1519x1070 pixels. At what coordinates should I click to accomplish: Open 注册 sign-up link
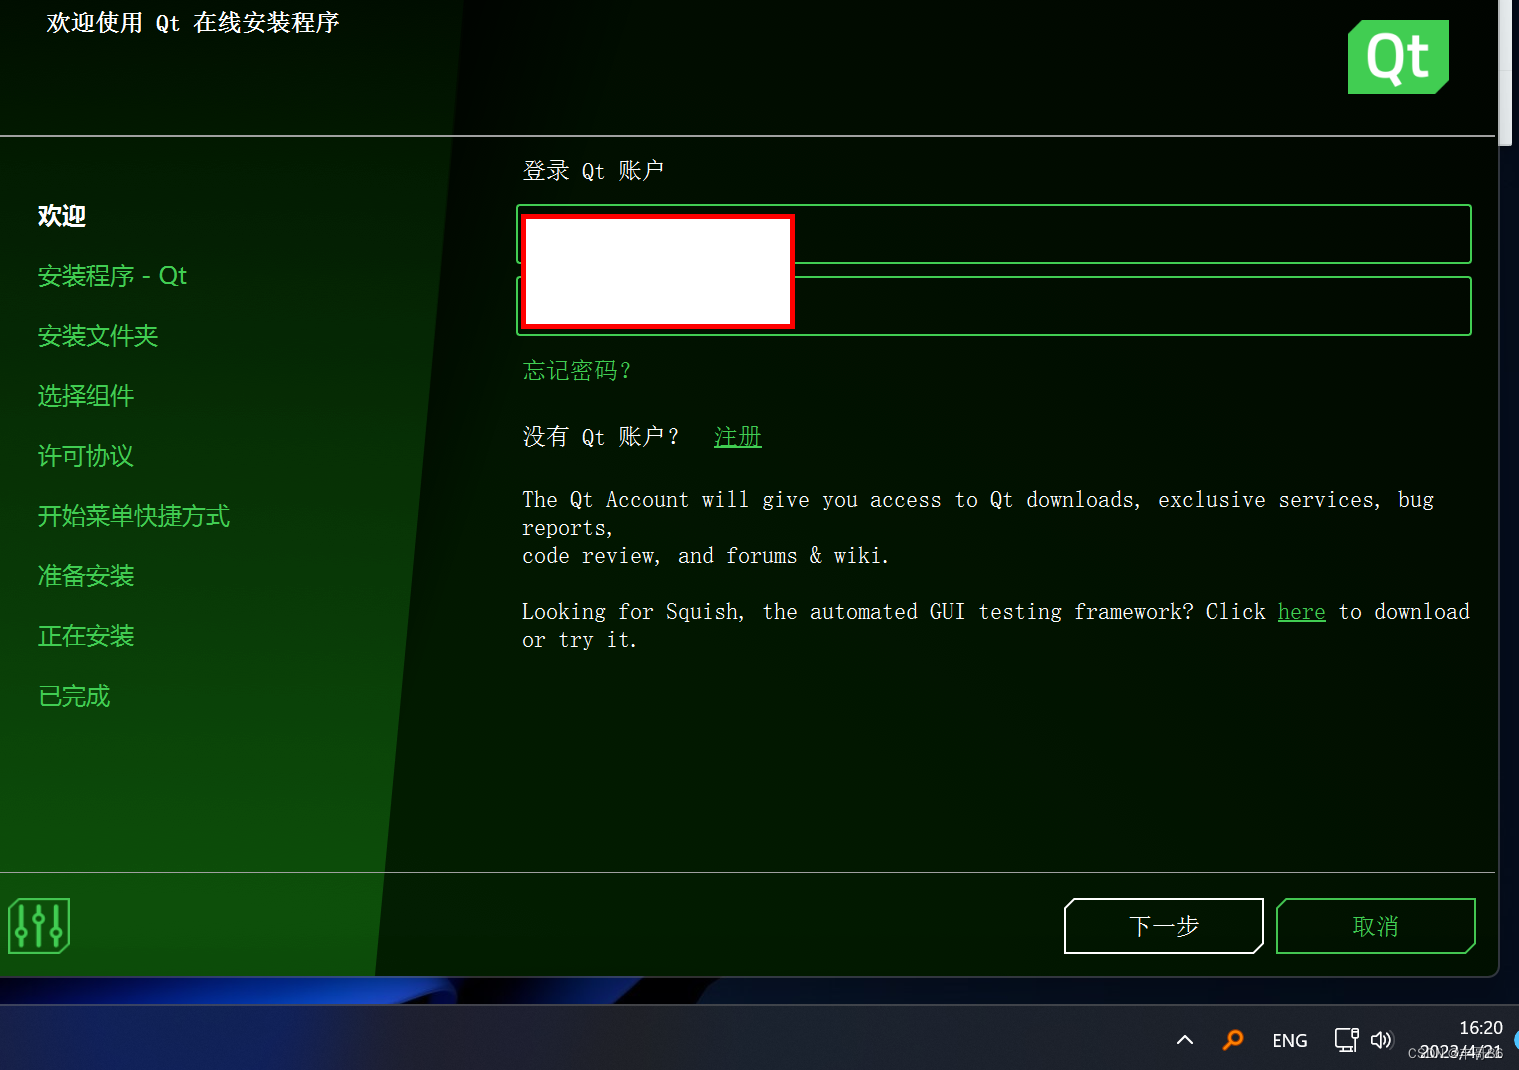[738, 437]
